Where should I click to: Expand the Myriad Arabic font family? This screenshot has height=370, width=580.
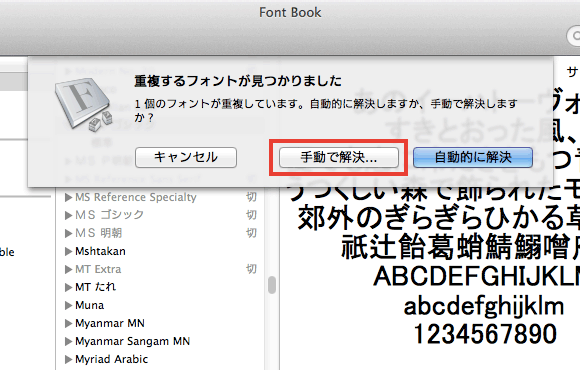tap(68, 359)
